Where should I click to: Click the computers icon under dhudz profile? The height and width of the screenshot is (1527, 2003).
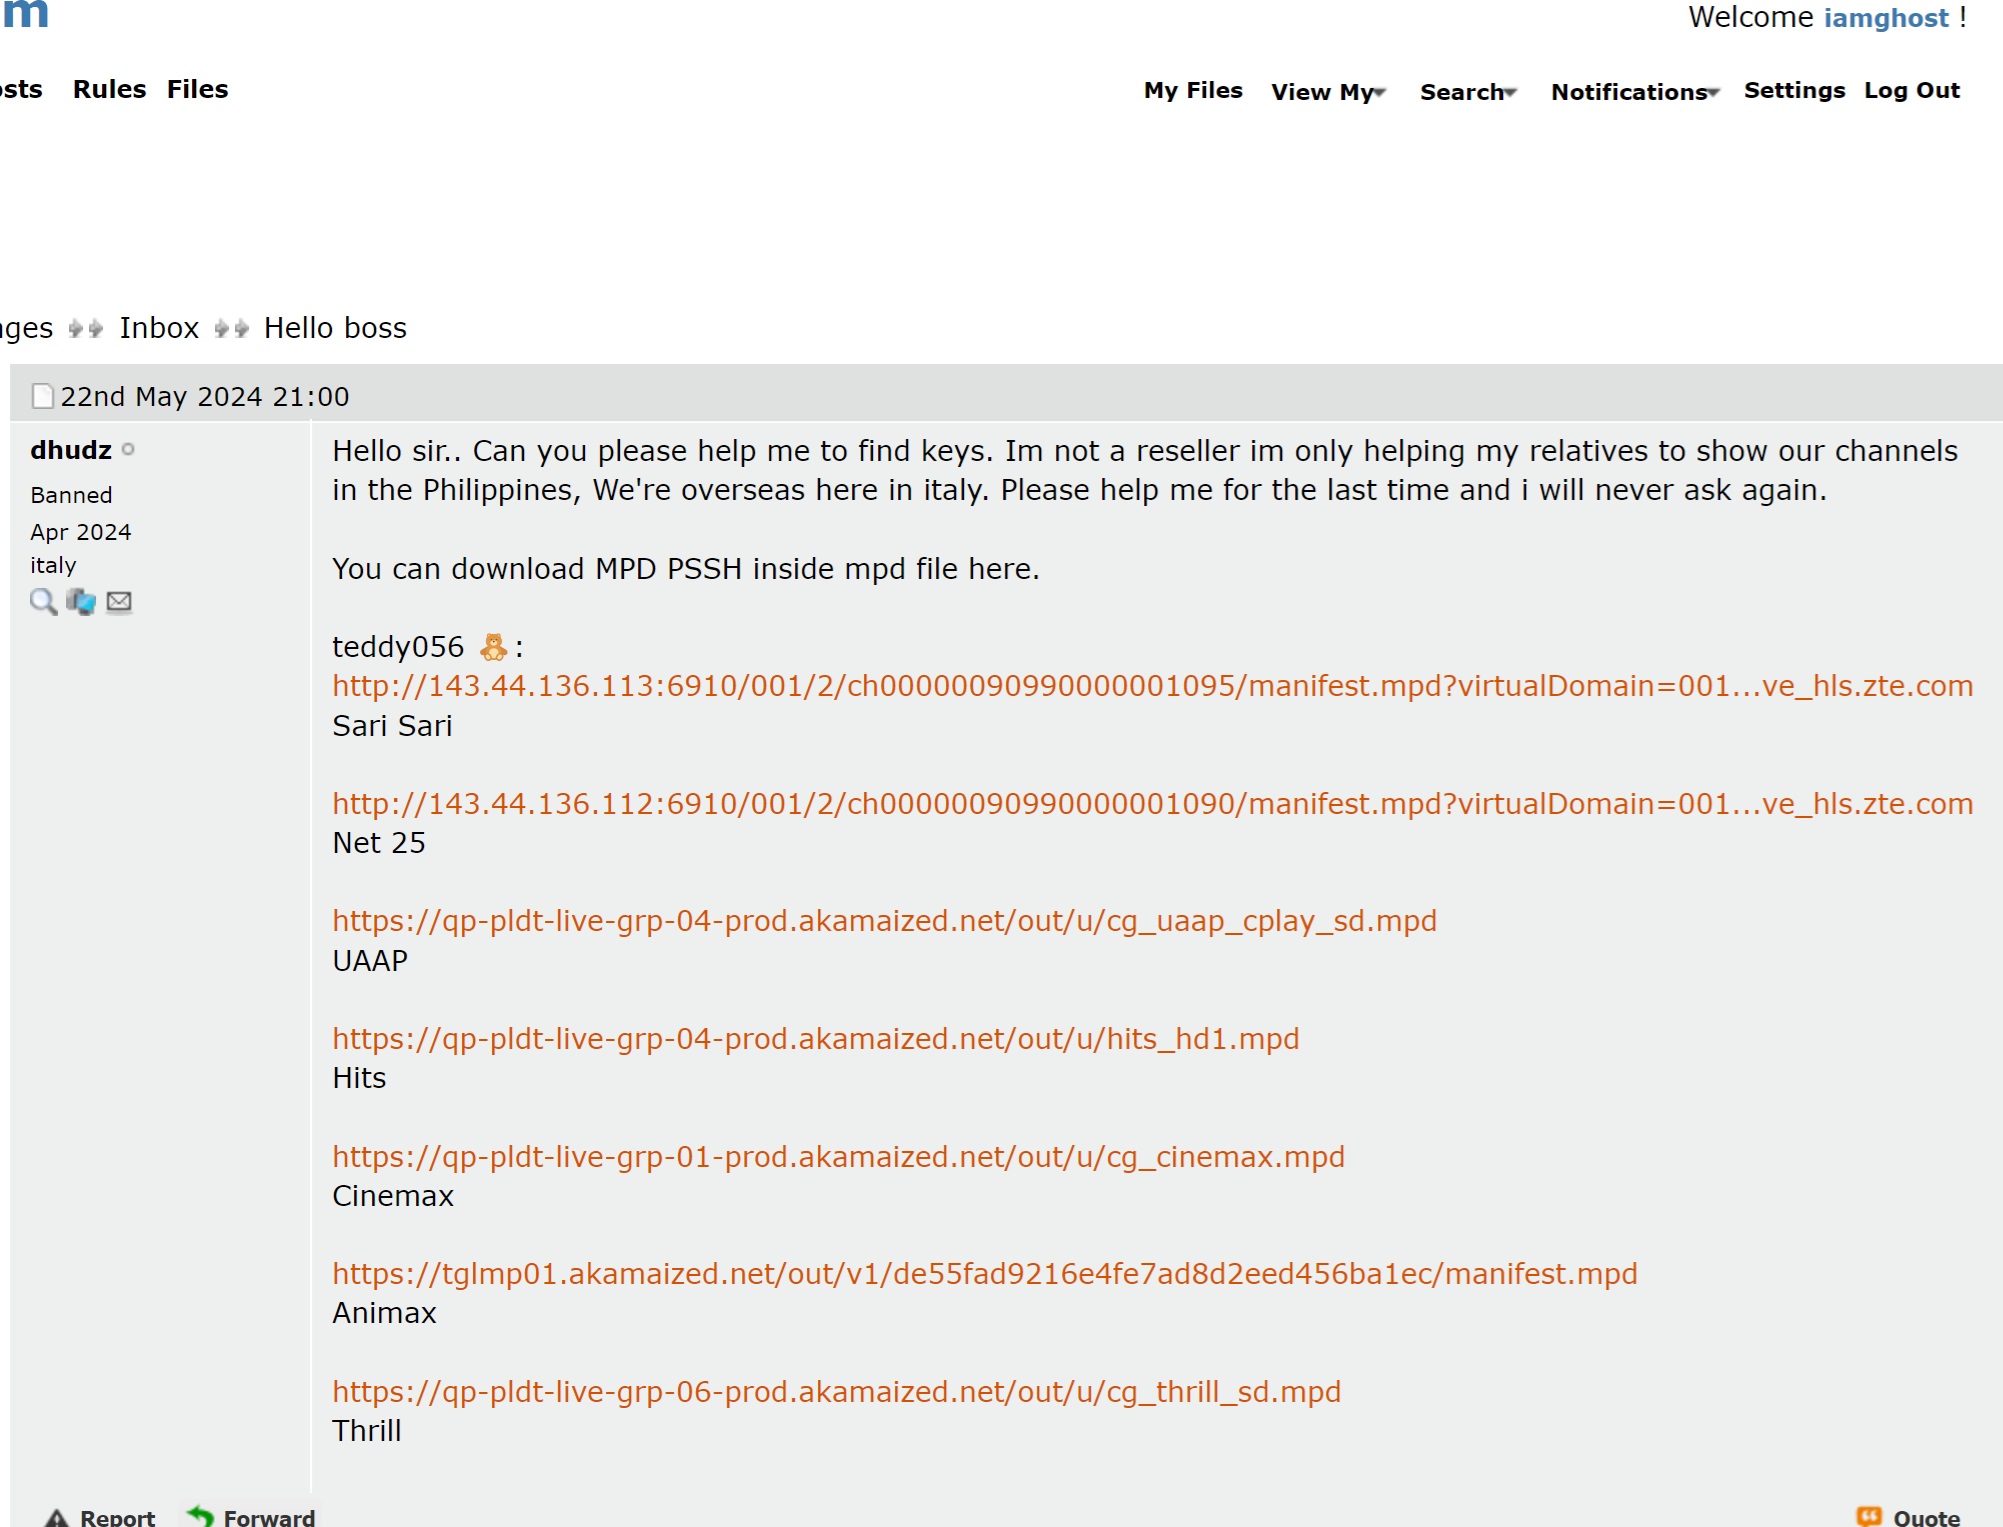(x=81, y=601)
